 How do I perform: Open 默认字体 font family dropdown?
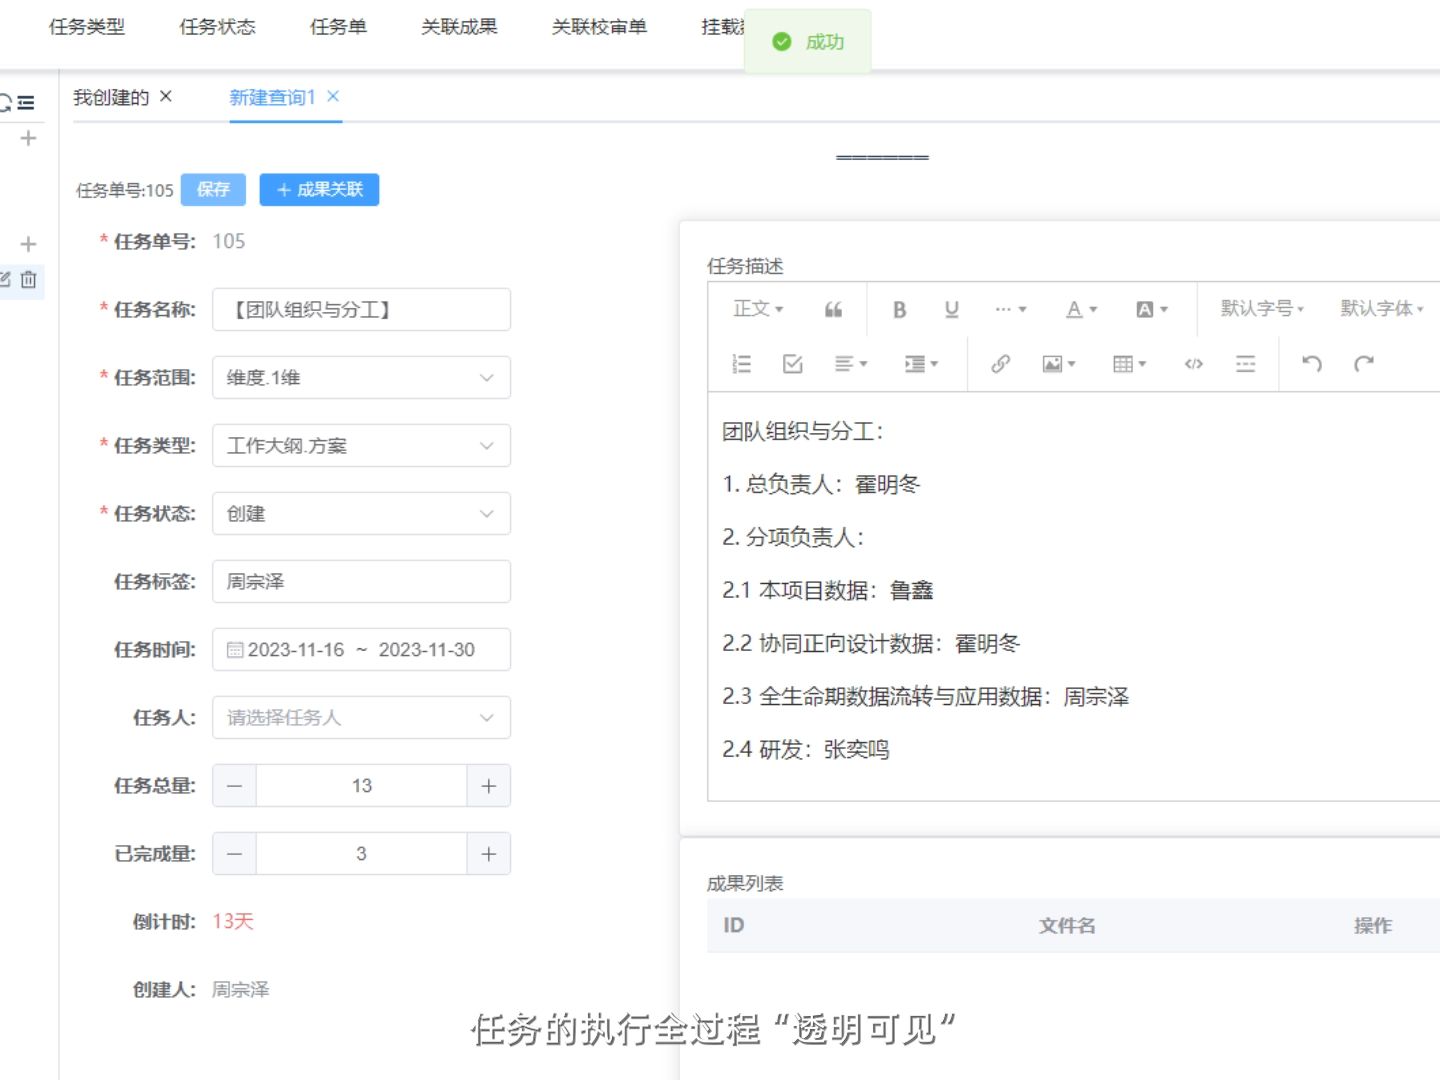(x=1382, y=309)
